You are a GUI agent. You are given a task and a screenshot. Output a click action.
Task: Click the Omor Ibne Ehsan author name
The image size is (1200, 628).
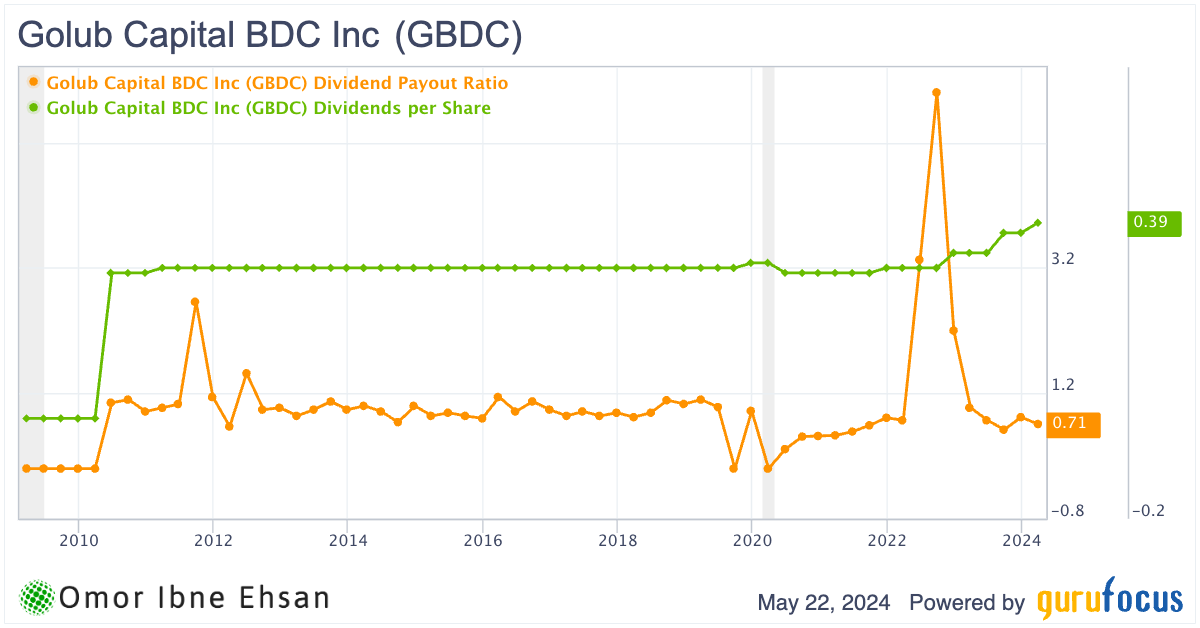[x=195, y=598]
